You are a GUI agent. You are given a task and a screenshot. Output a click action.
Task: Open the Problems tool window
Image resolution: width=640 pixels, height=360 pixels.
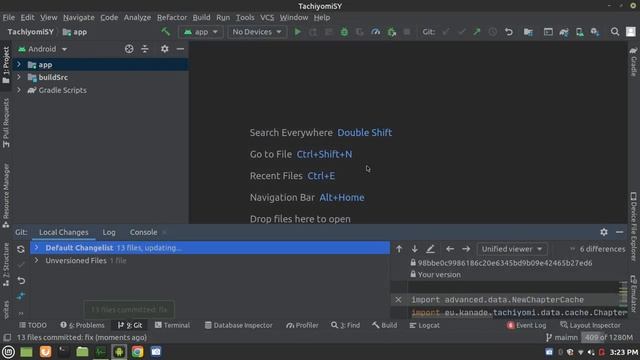tap(82, 325)
